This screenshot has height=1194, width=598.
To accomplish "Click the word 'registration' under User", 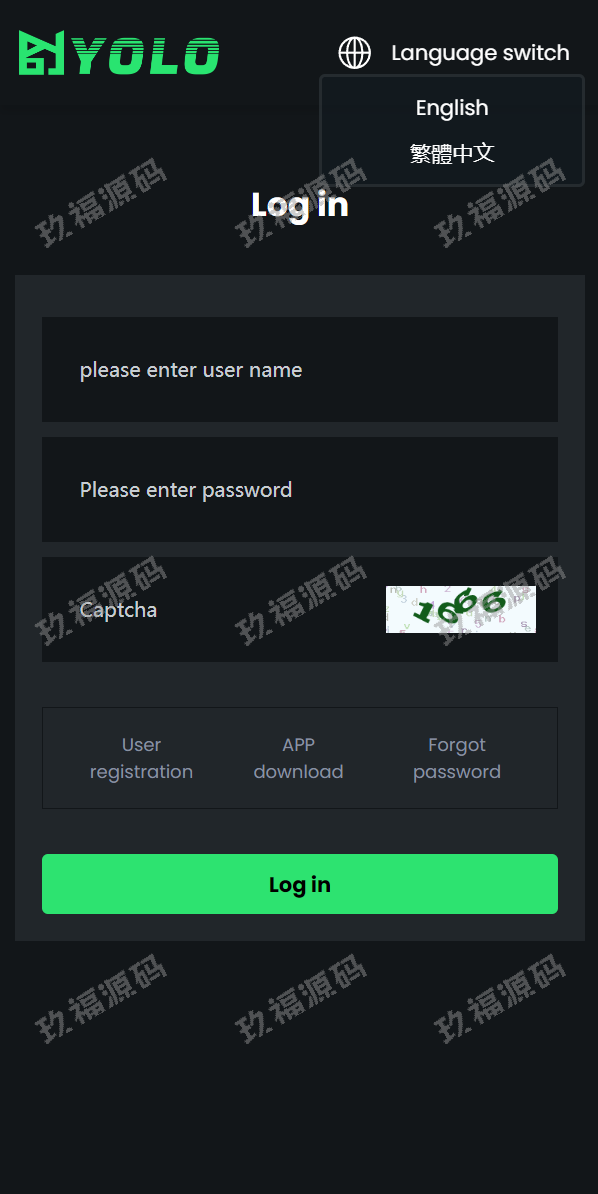I will coord(141,772).
